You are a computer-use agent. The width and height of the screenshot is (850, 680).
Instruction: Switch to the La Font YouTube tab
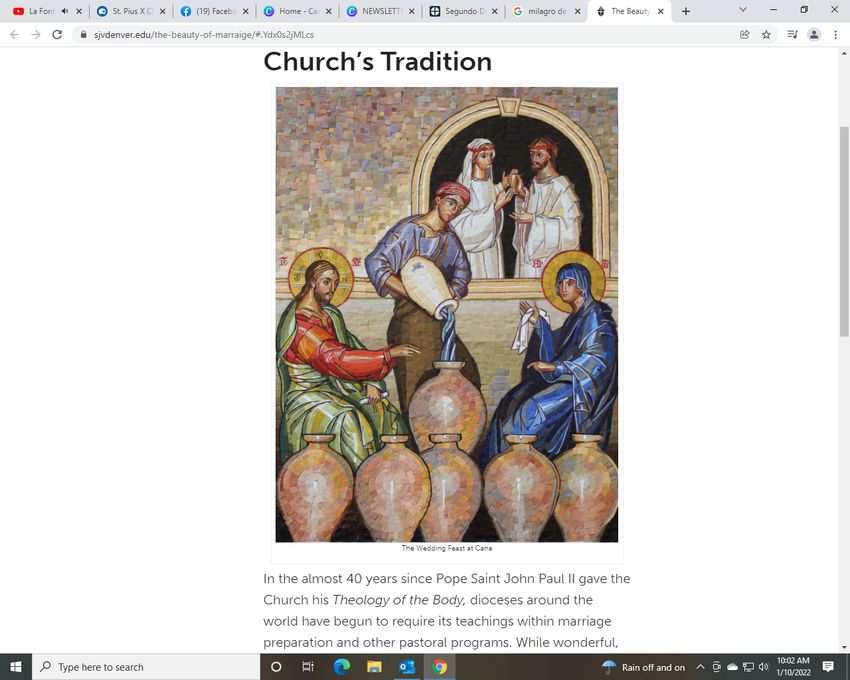[42, 11]
